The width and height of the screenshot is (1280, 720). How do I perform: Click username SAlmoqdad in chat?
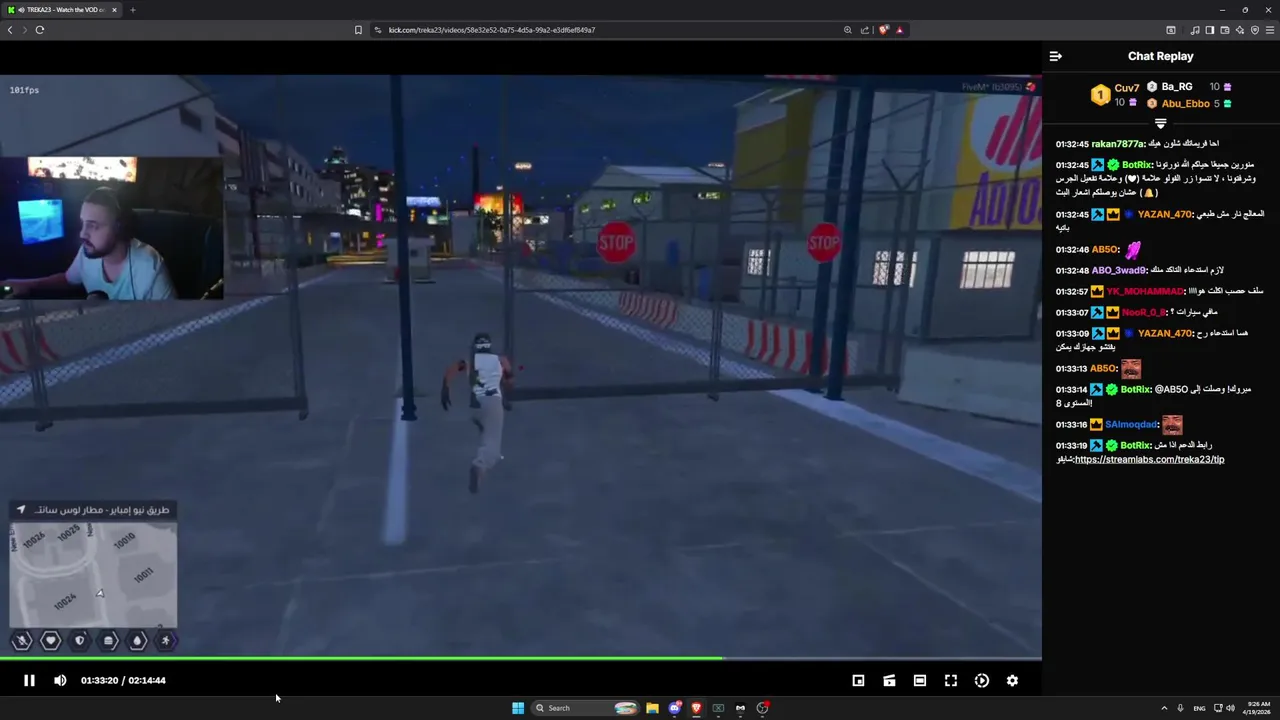click(1131, 424)
